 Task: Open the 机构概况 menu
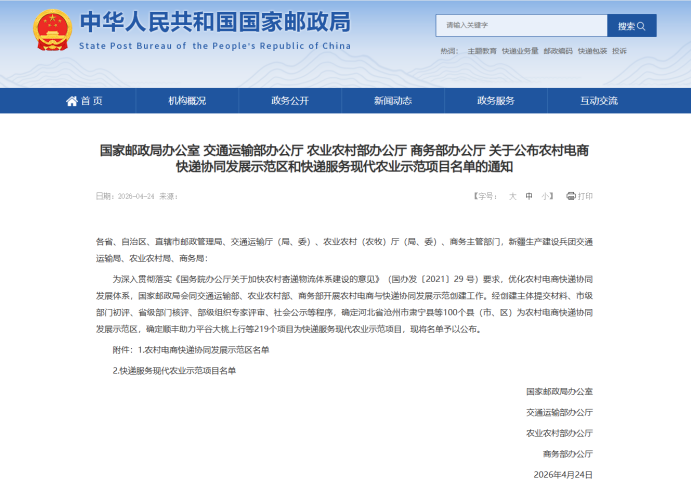click(x=187, y=101)
